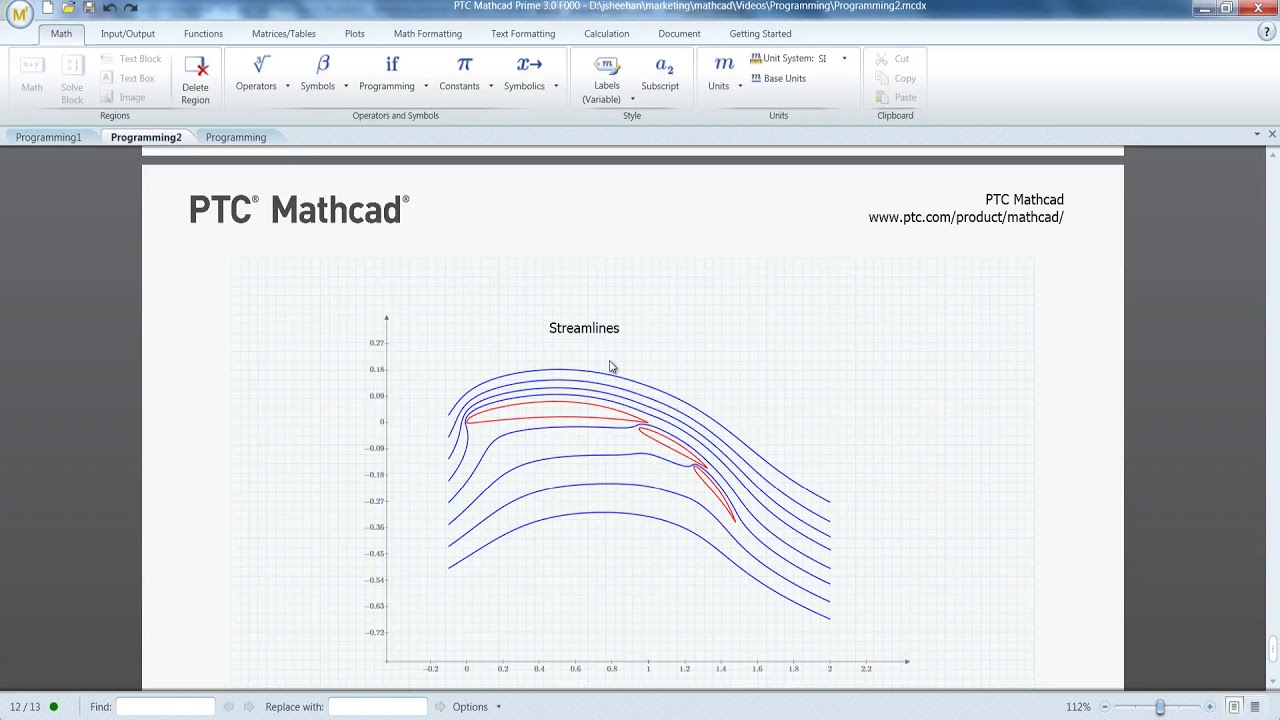Open the worksheet tabs list dropdown arrow
This screenshot has width=1280, height=720.
[x=1257, y=134]
